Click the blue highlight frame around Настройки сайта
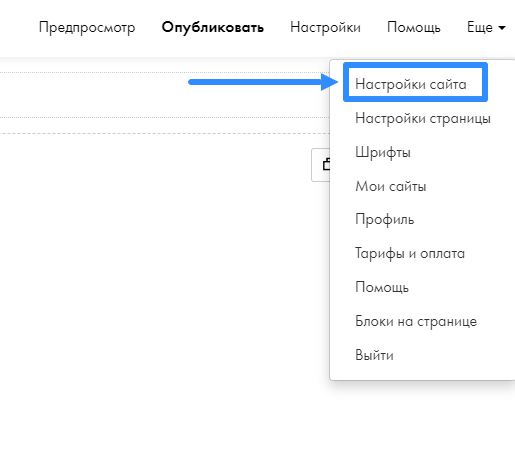515x452 pixels. pyautogui.click(x=415, y=82)
